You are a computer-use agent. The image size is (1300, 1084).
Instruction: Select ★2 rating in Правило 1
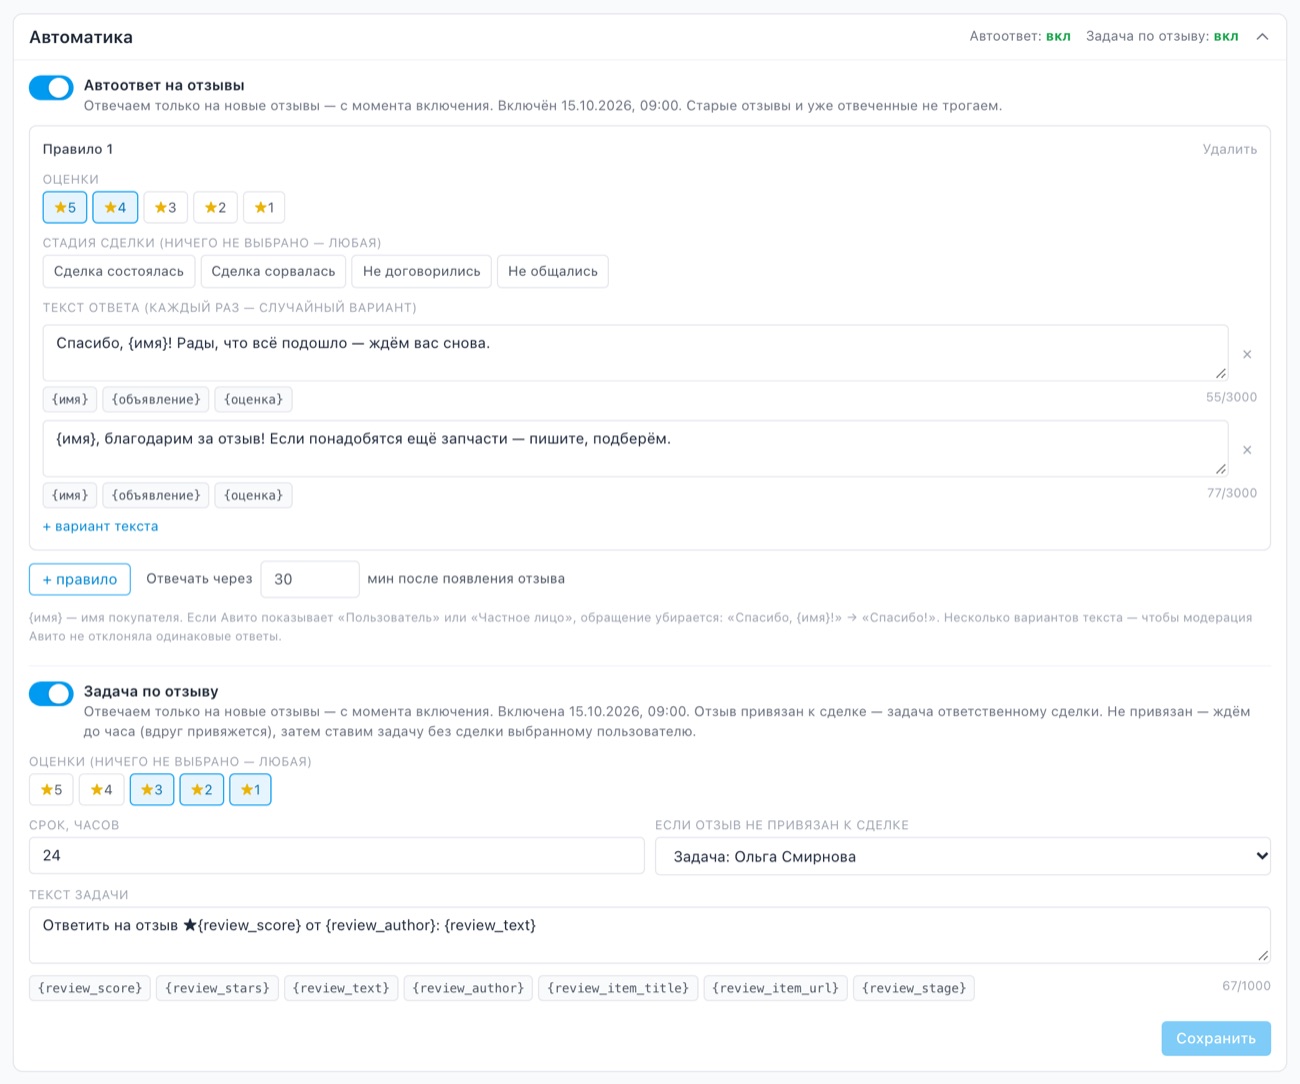point(215,207)
